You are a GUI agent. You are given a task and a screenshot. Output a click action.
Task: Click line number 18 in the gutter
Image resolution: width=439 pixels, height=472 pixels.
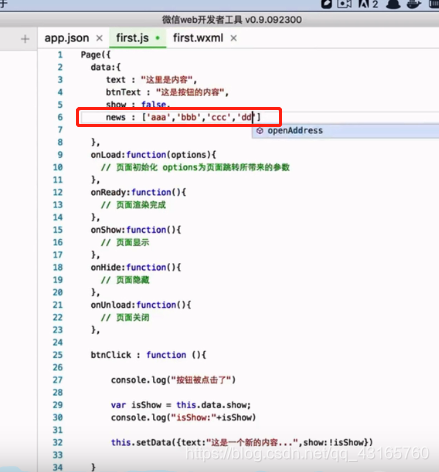(x=58, y=267)
